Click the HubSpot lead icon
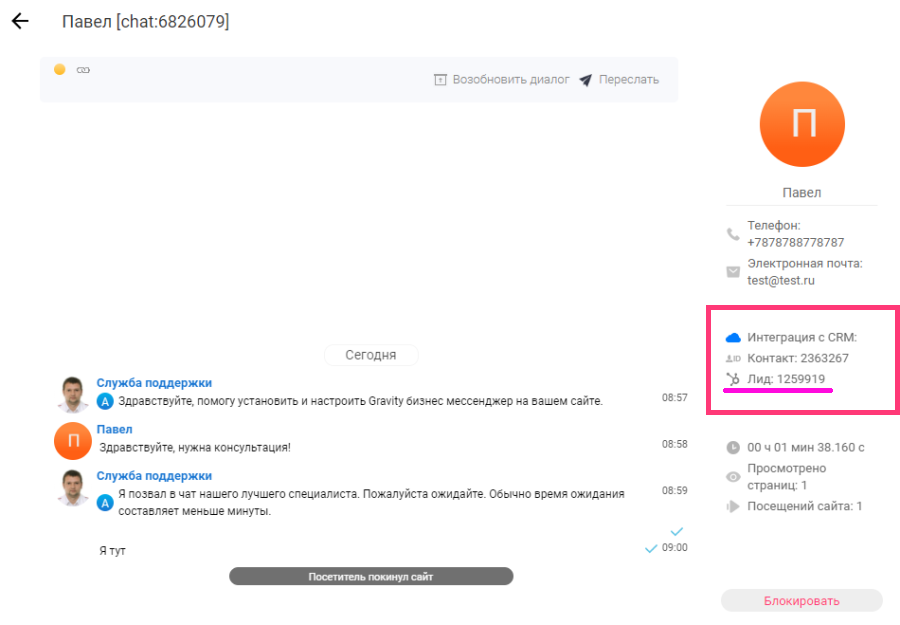The width and height of the screenshot is (900, 625). pyautogui.click(x=733, y=379)
